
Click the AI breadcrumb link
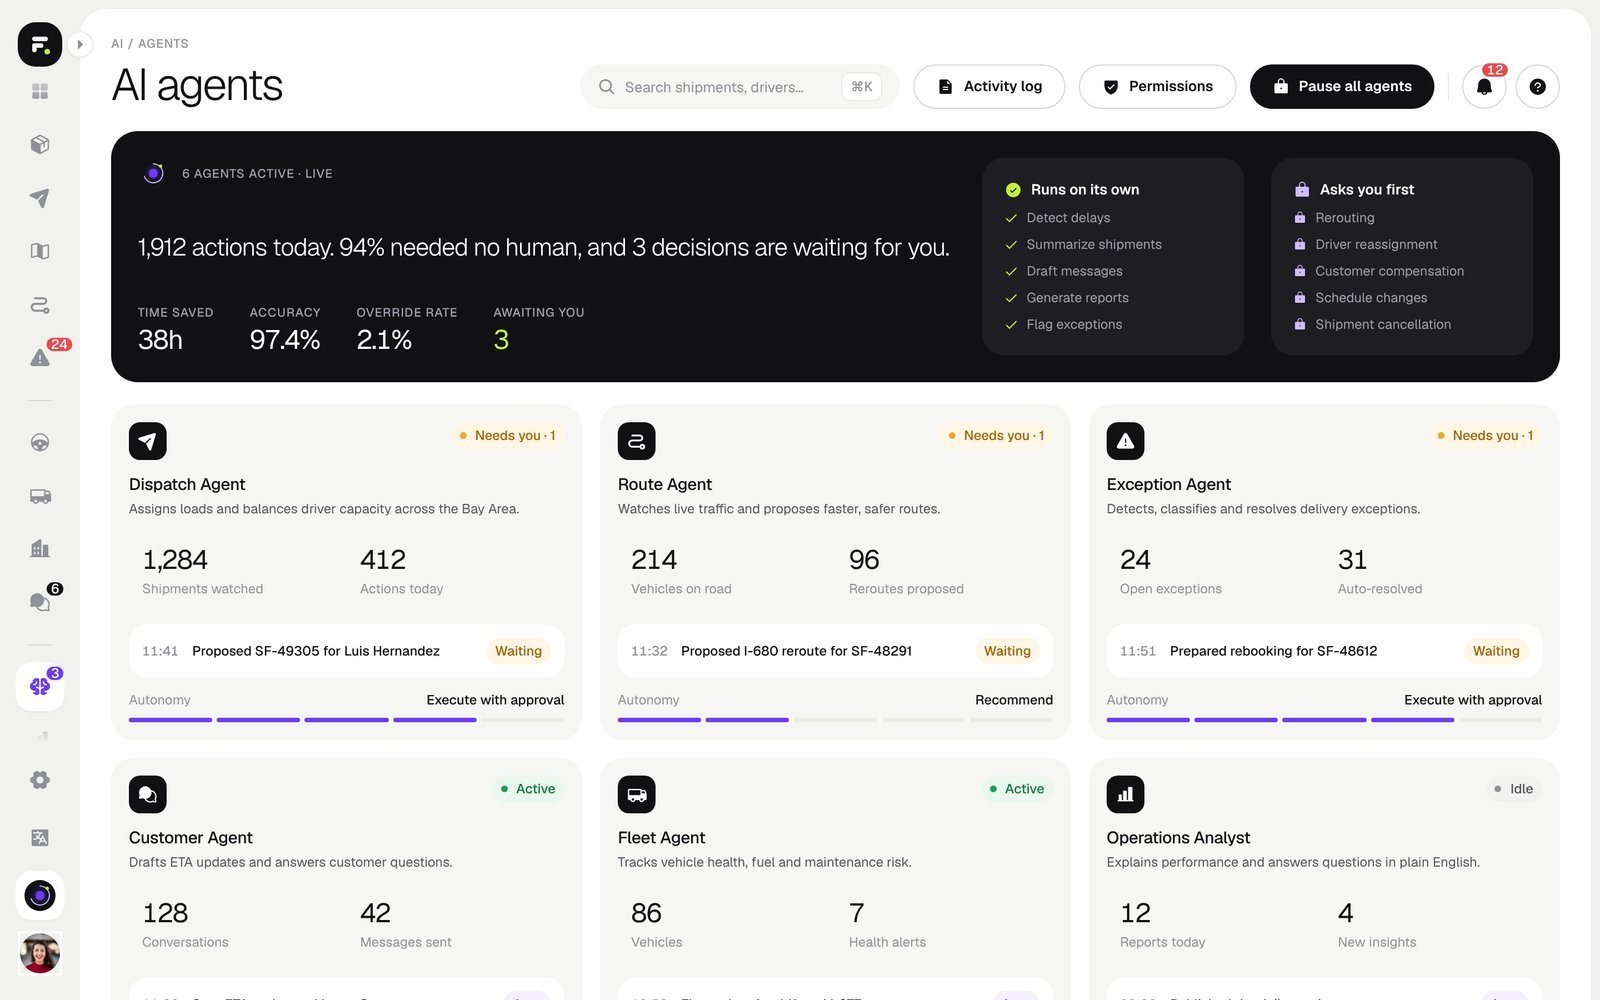click(x=117, y=44)
